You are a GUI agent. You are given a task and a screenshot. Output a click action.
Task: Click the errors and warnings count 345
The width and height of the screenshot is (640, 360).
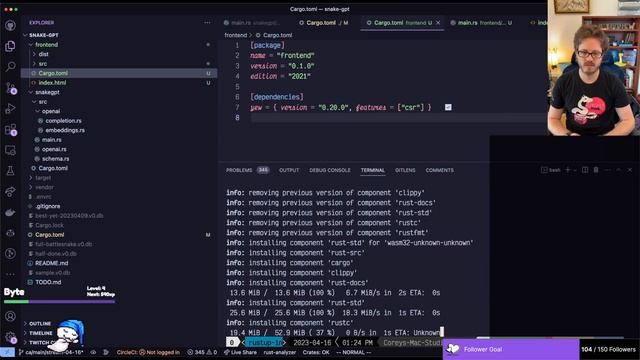click(202, 352)
